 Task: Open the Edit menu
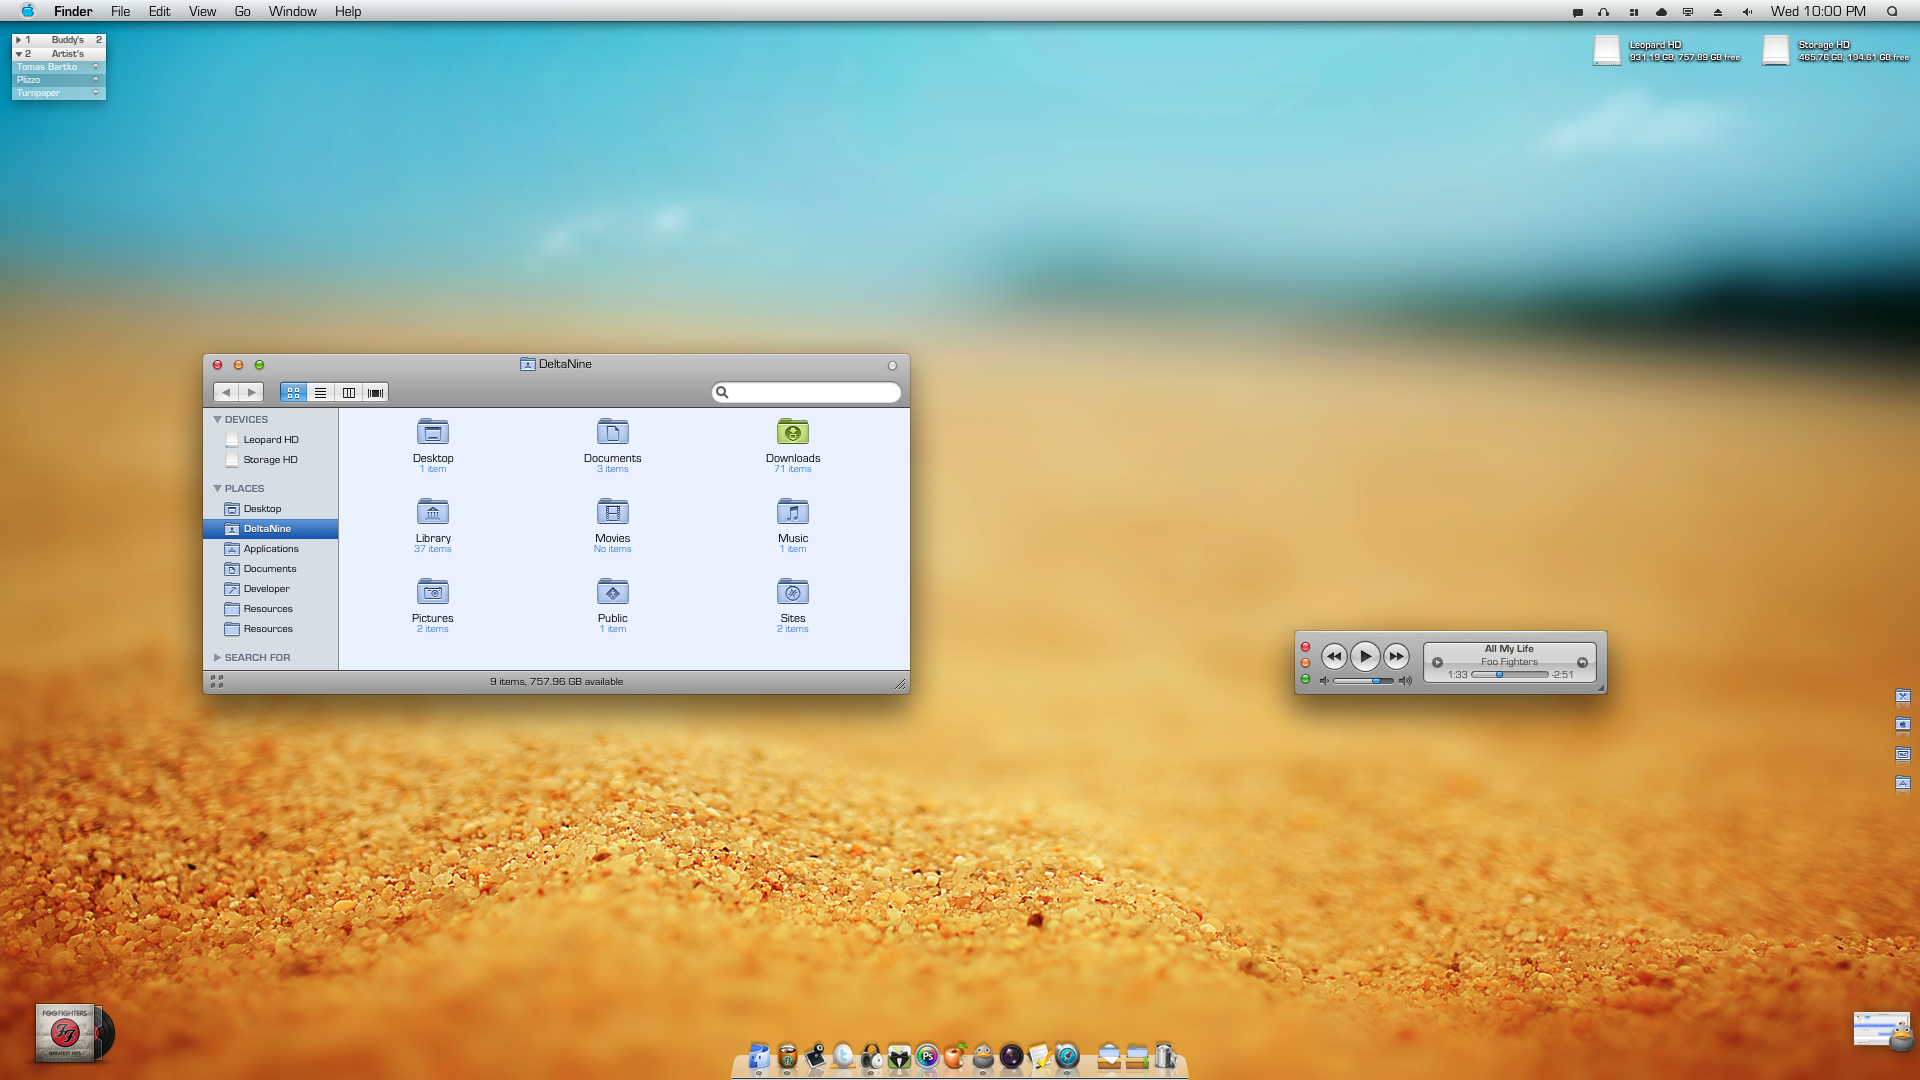[x=159, y=11]
